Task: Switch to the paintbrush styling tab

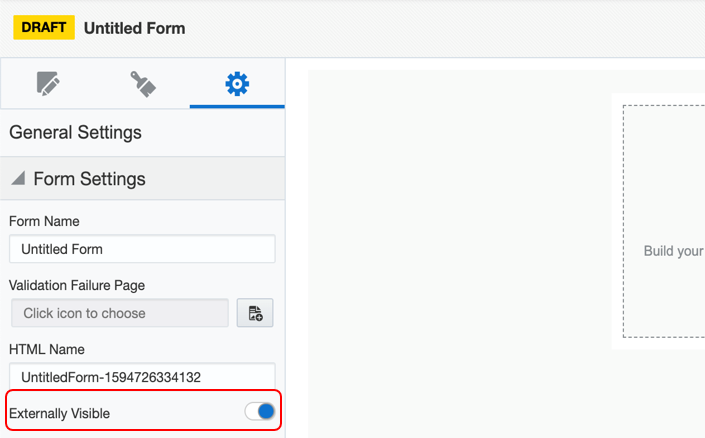Action: pos(143,84)
